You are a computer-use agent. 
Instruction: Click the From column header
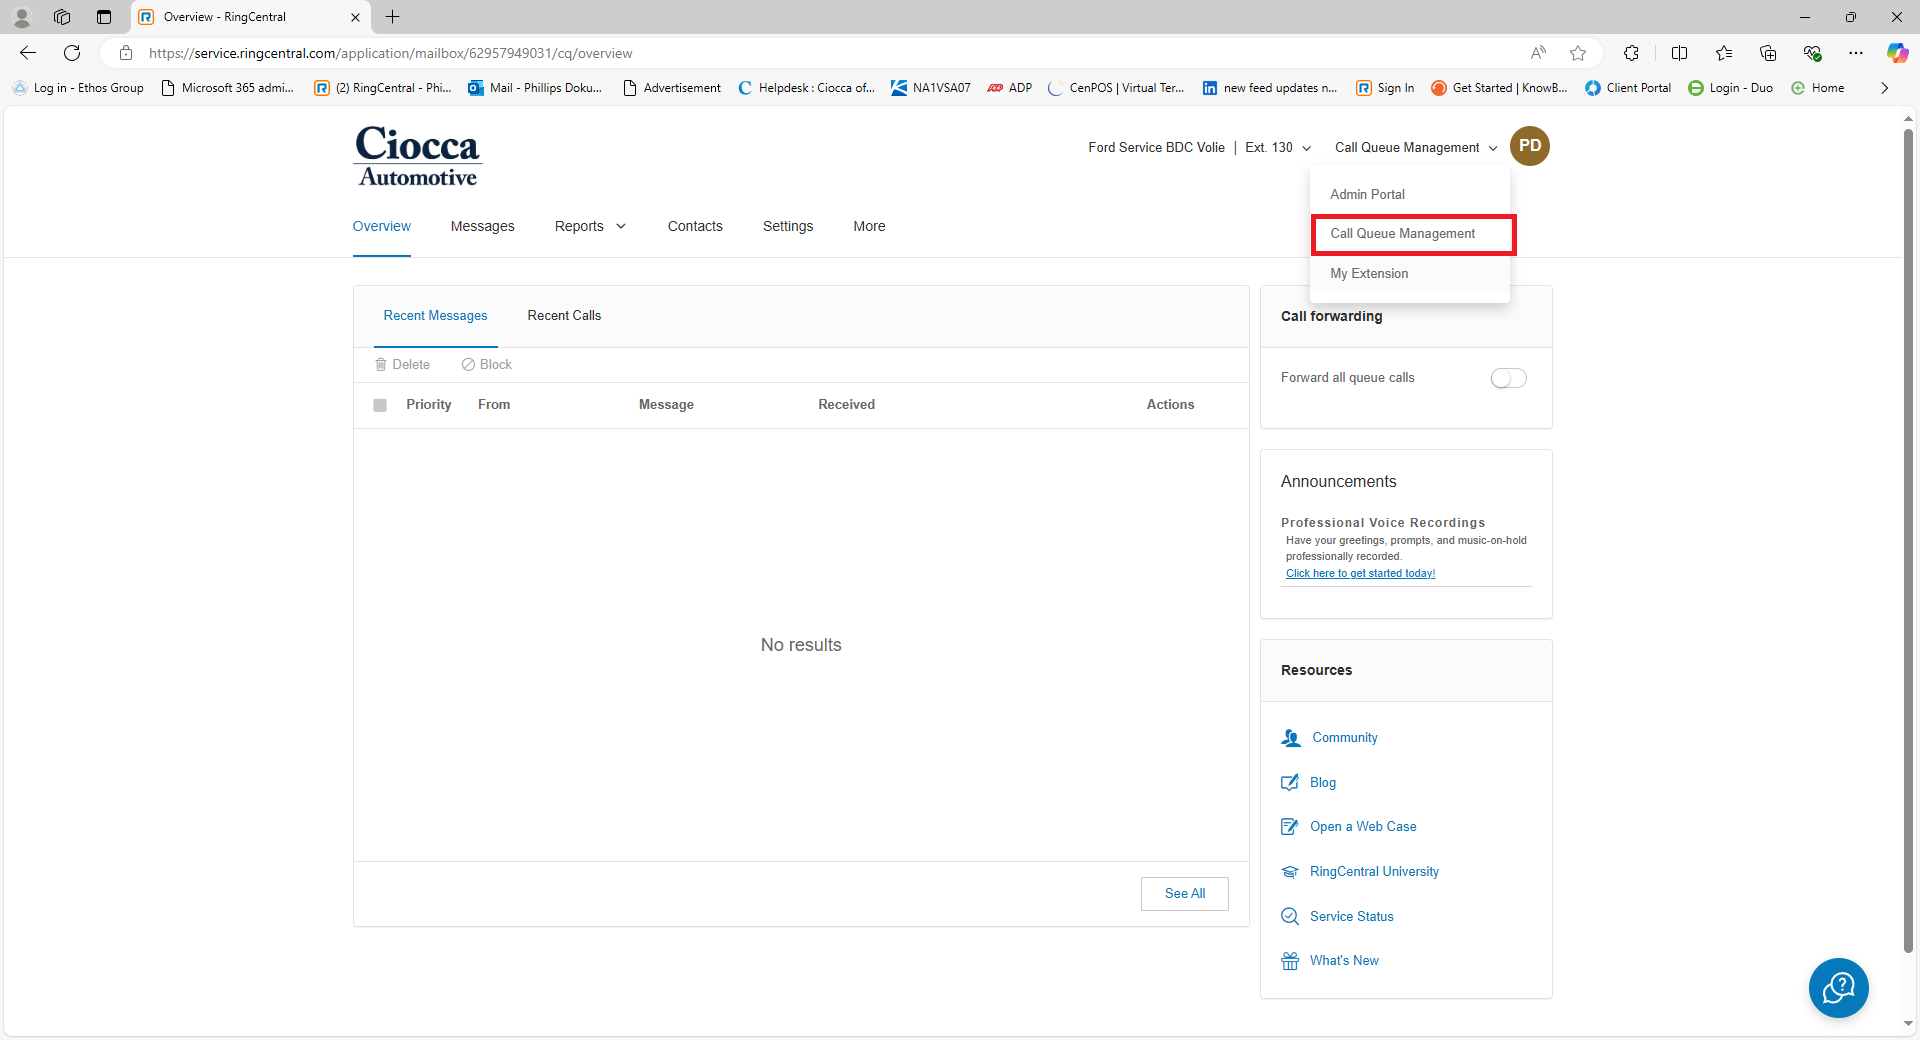tap(494, 405)
